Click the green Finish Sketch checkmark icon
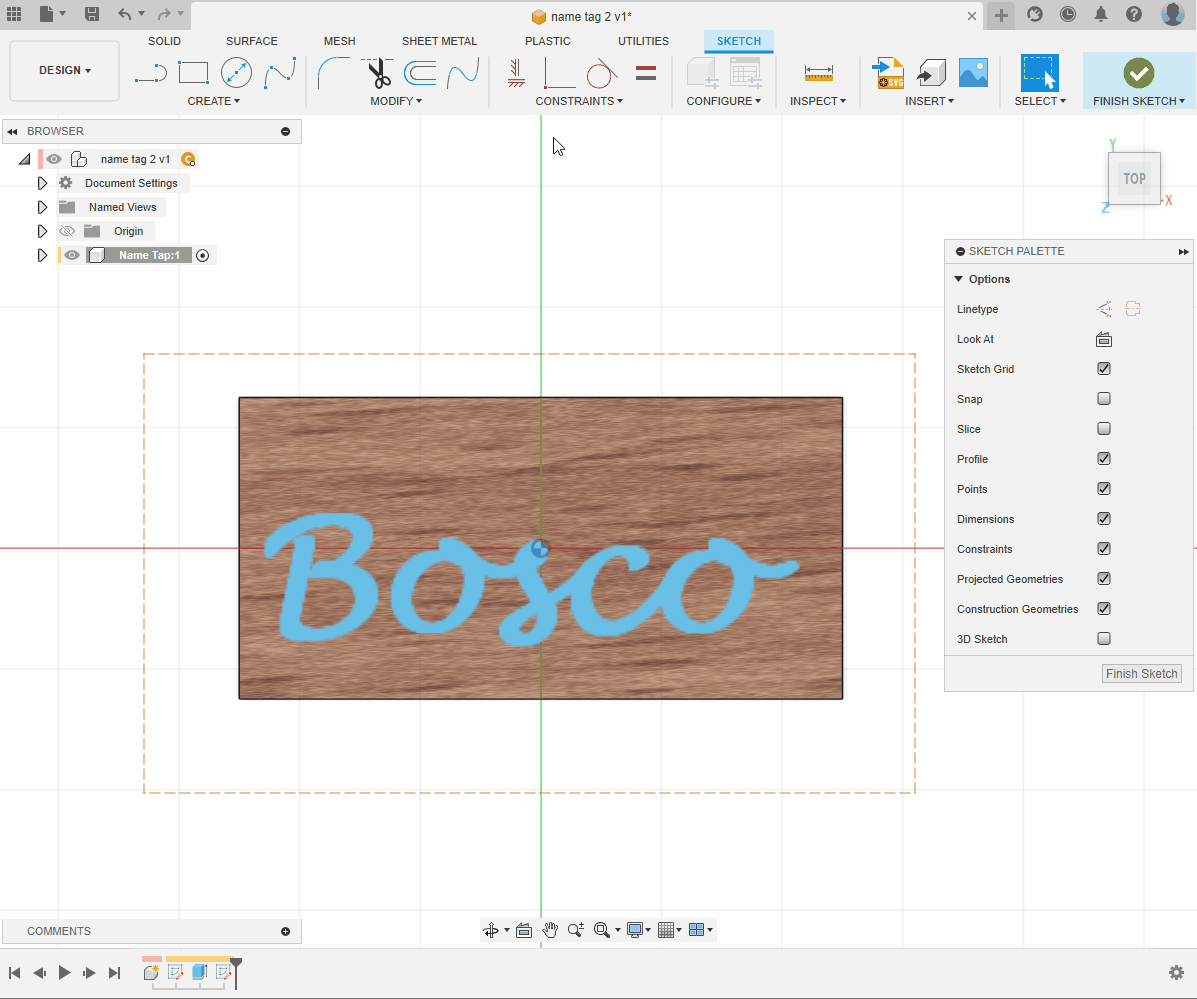Screen dimensions: 1197x999 [x=1138, y=73]
